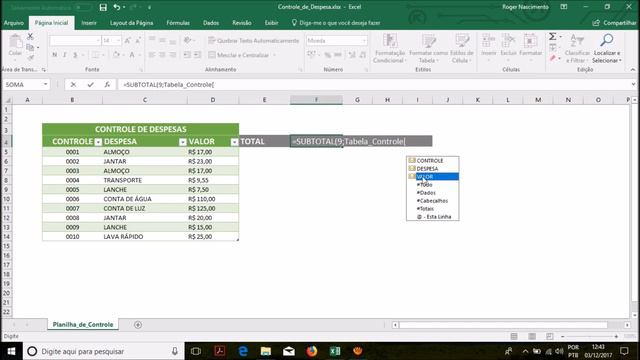The image size is (640, 360).
Task: Click the formula bar text
Action: (169, 85)
